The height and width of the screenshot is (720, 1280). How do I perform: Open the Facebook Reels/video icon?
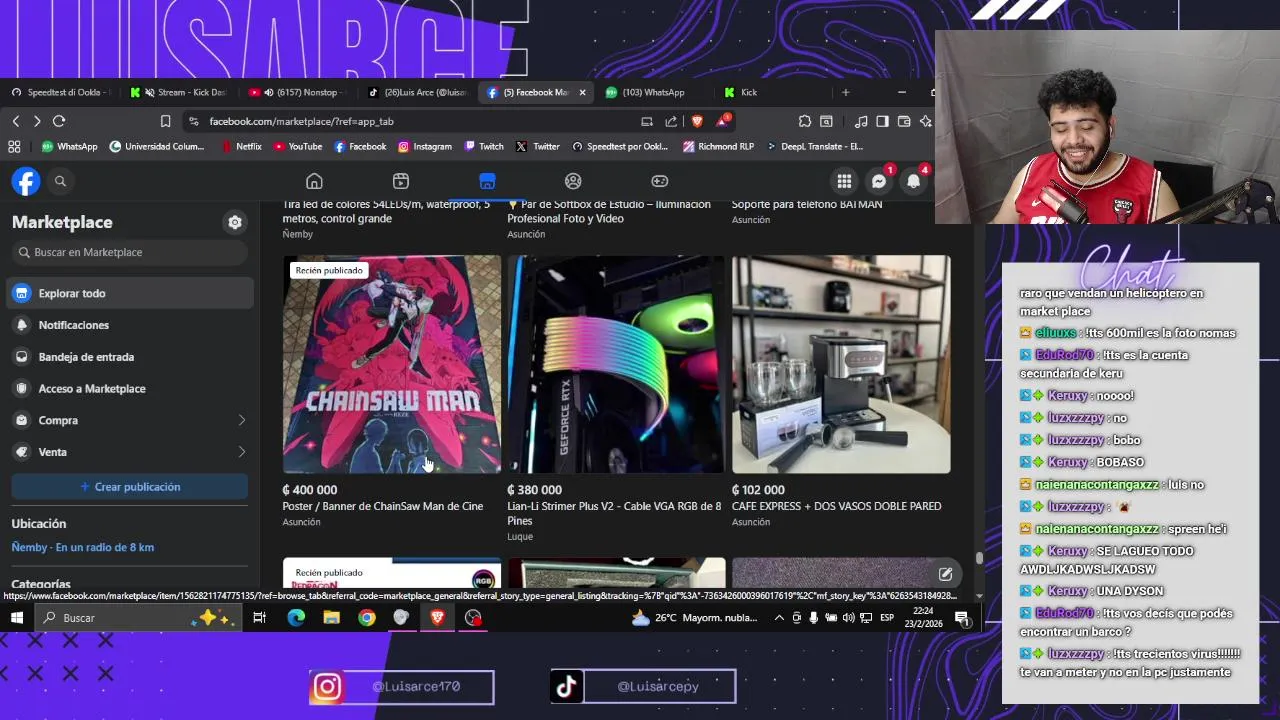(401, 181)
